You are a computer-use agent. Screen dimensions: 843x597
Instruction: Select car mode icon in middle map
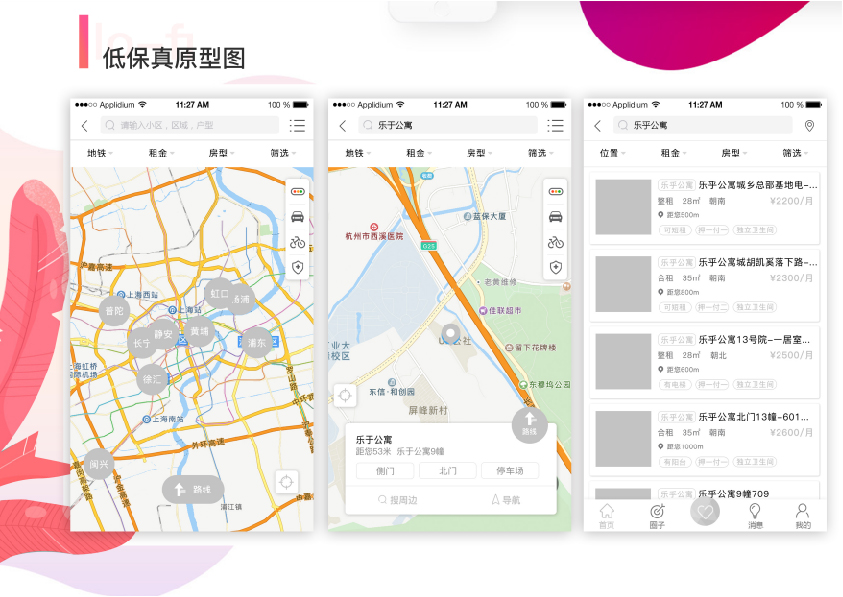555,217
